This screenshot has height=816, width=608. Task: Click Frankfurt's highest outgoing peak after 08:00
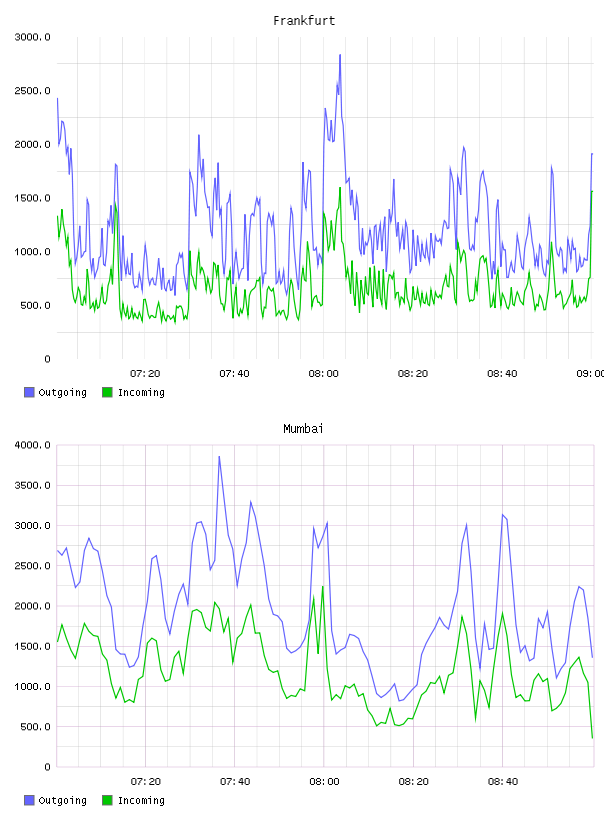pos(340,55)
